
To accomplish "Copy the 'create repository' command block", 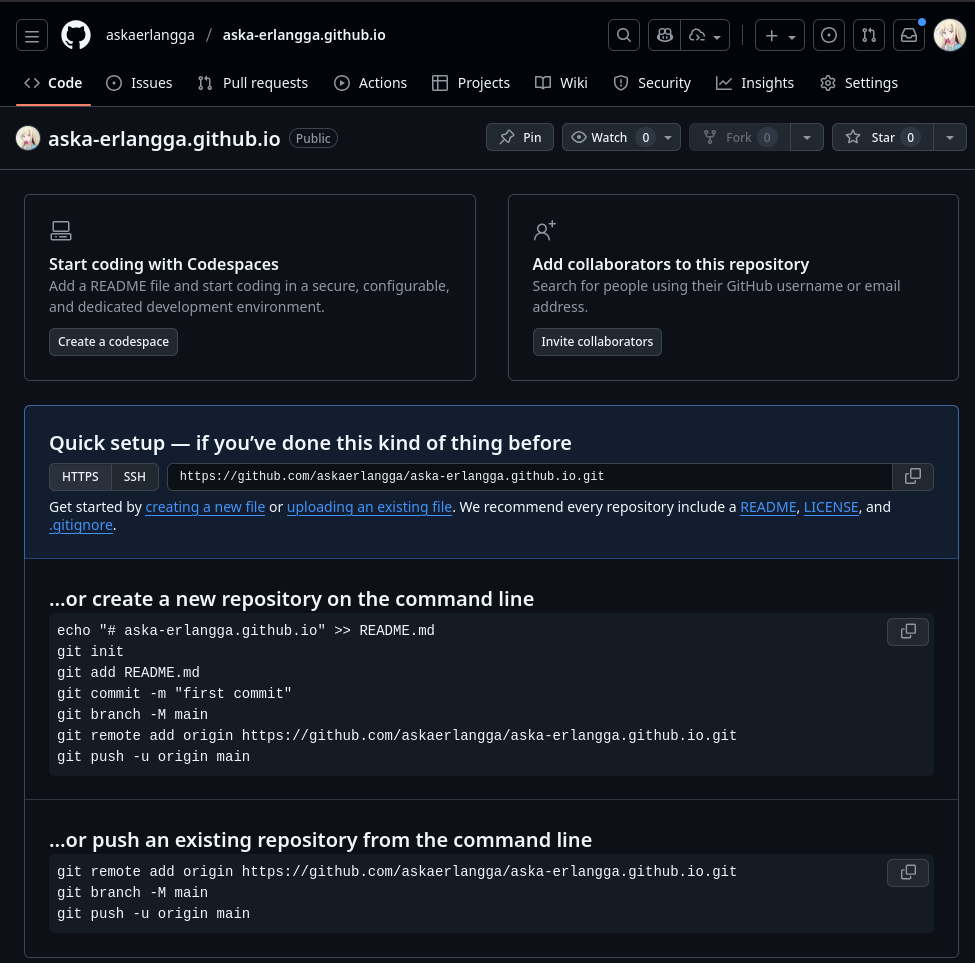I will coord(908,631).
